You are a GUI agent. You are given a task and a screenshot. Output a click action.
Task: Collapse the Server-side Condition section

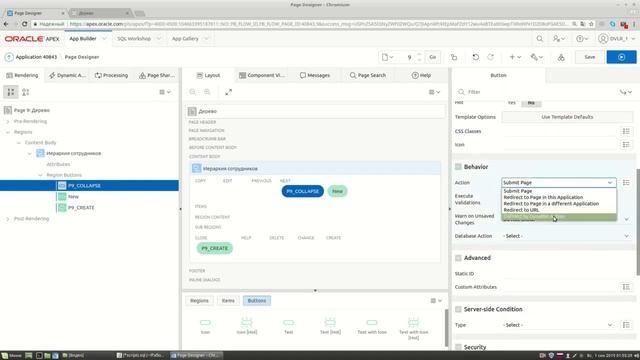458,309
